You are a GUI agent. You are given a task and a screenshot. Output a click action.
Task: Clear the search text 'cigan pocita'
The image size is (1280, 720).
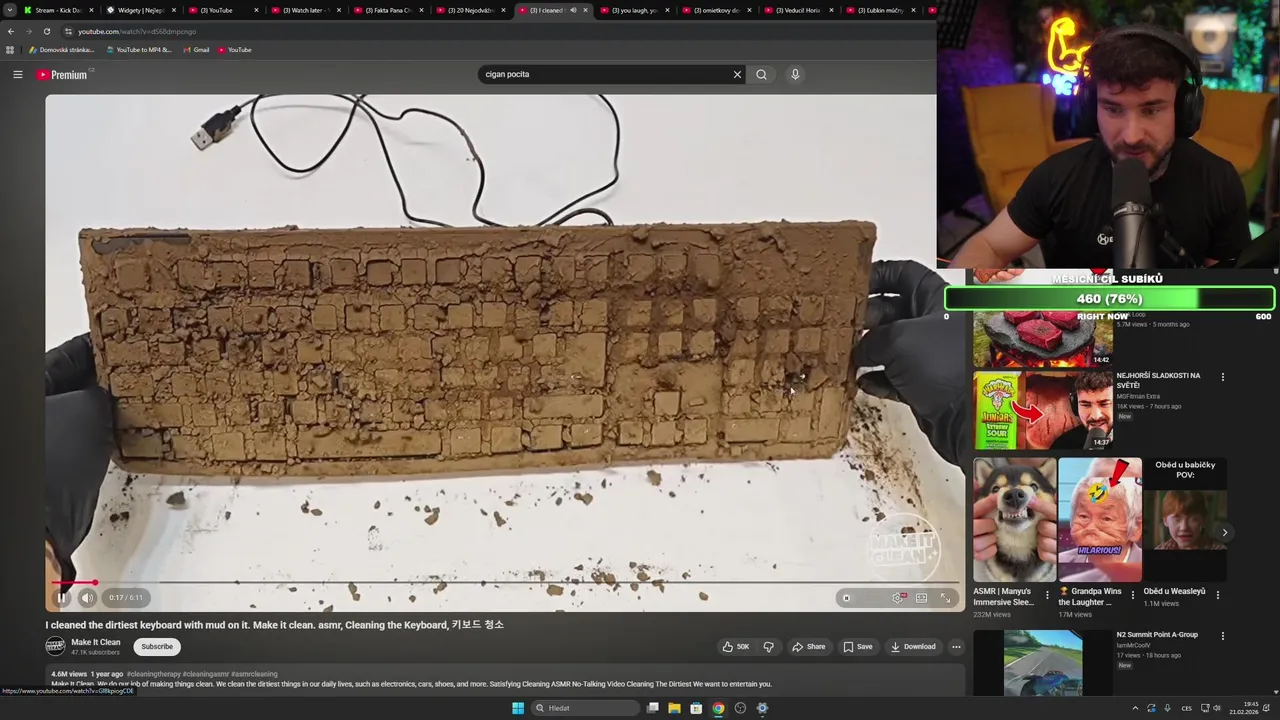coord(737,74)
